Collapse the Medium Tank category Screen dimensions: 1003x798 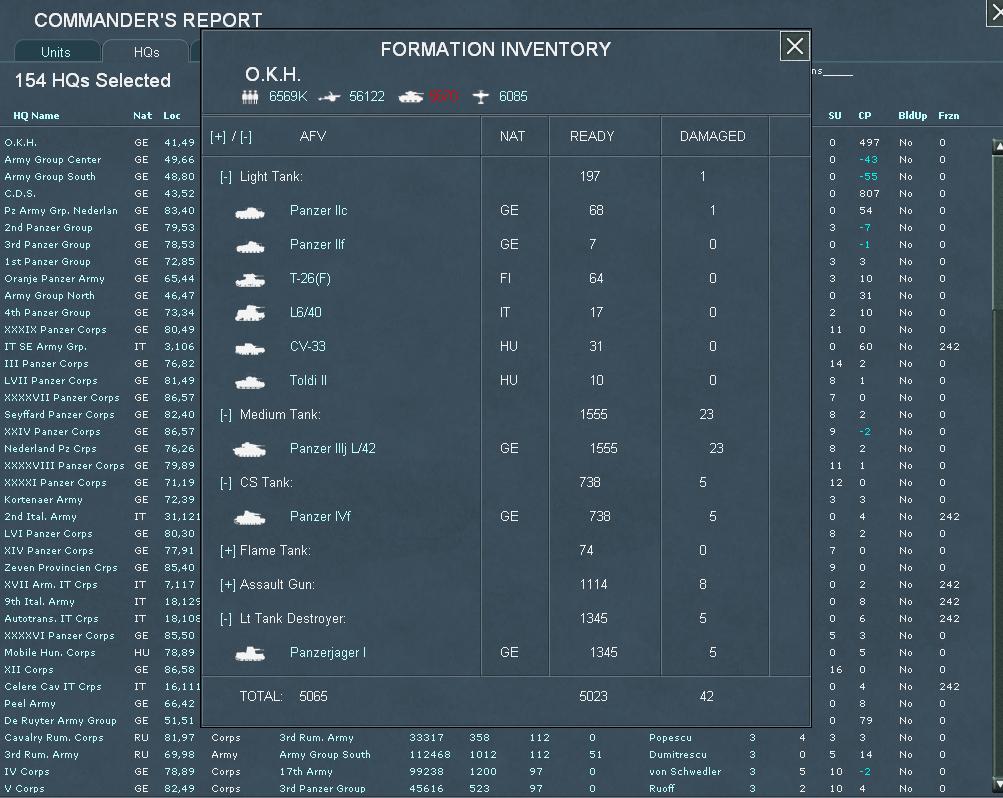coord(226,415)
